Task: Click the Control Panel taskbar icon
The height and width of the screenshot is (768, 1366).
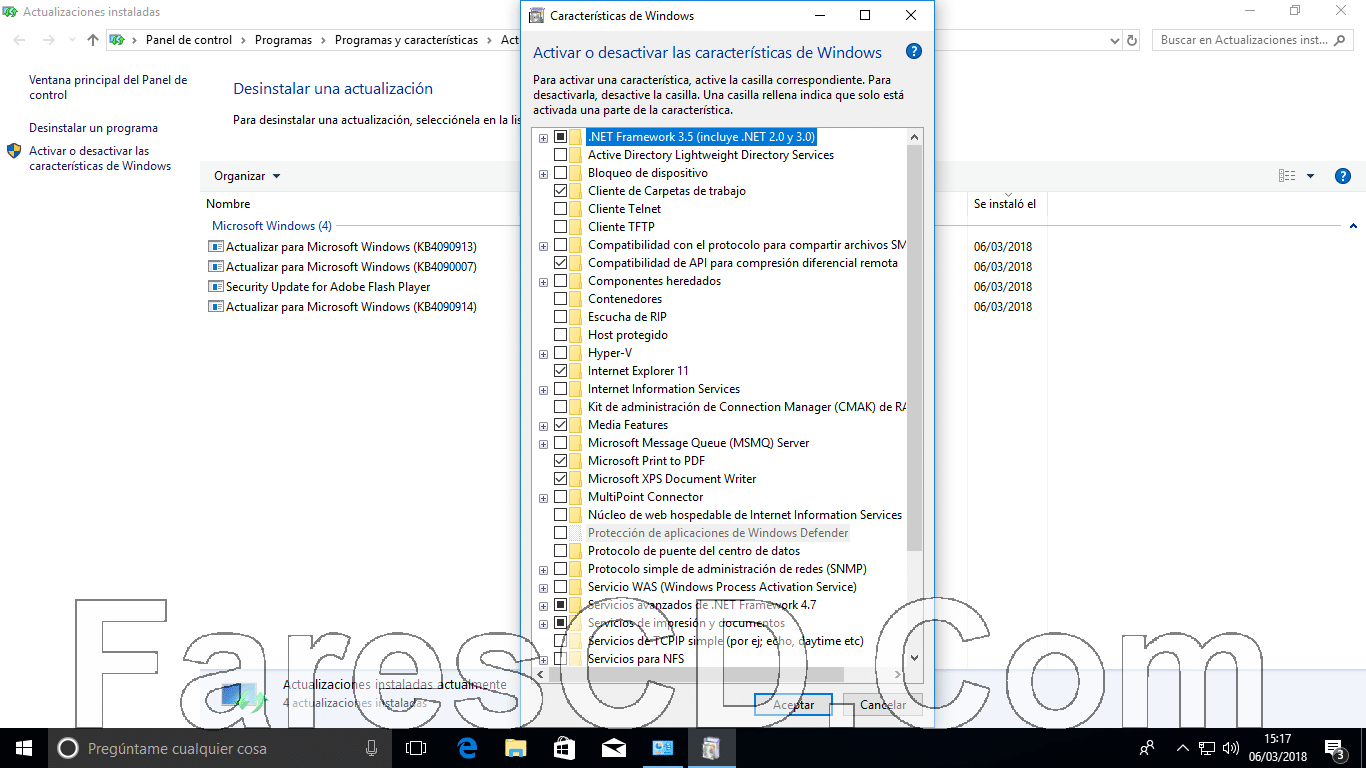Action: click(662, 748)
